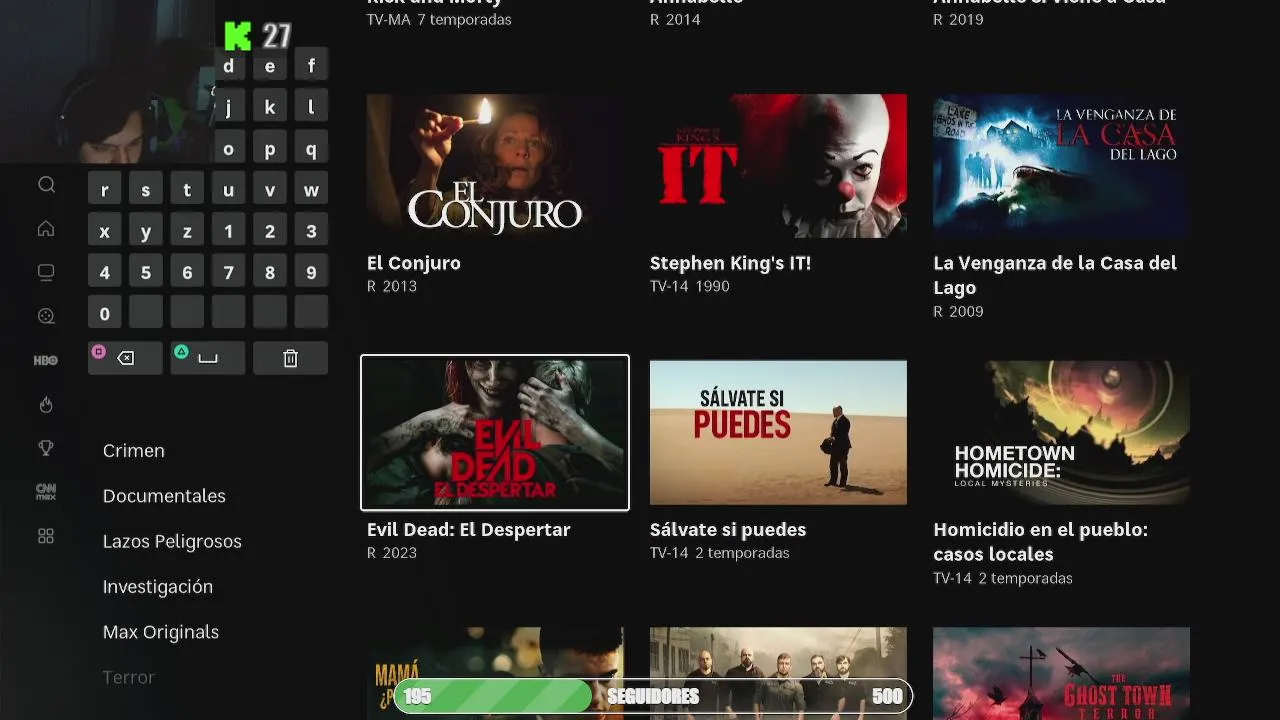Image resolution: width=1280 pixels, height=720 pixels.
Task: Open the trending flame icon
Action: click(46, 404)
